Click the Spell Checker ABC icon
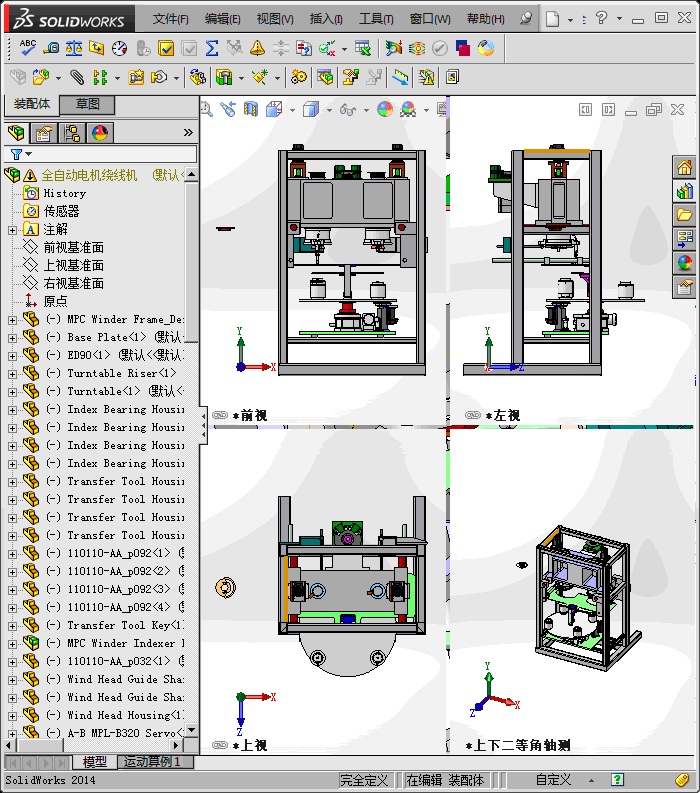Viewport: 700px width, 793px height. [x=27, y=48]
